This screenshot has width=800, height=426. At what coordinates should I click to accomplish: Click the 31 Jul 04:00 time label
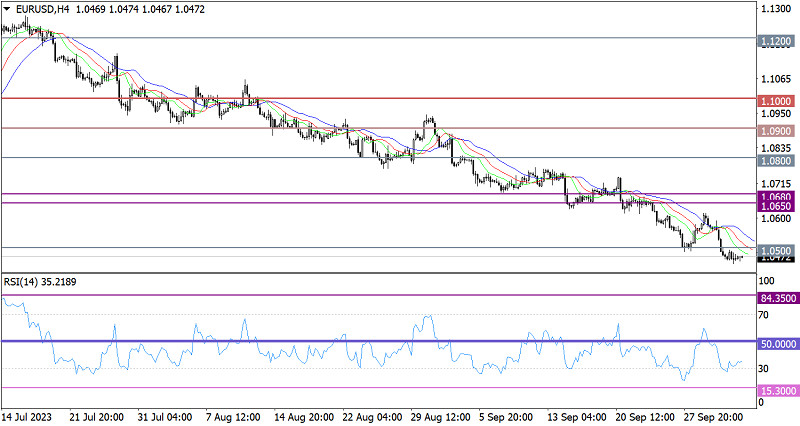[x=165, y=417]
